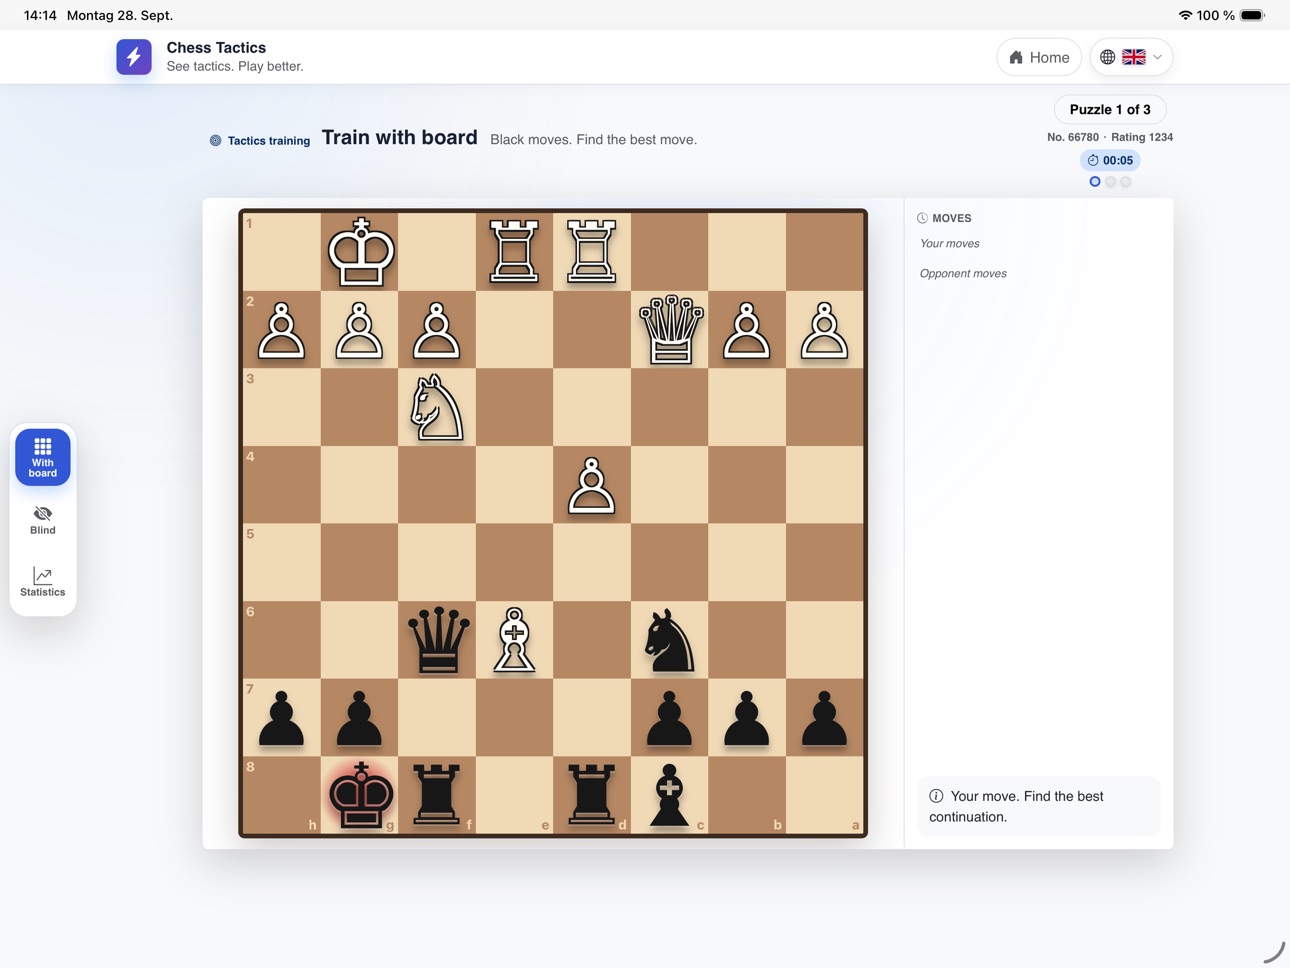Go to the Home page

[1039, 57]
